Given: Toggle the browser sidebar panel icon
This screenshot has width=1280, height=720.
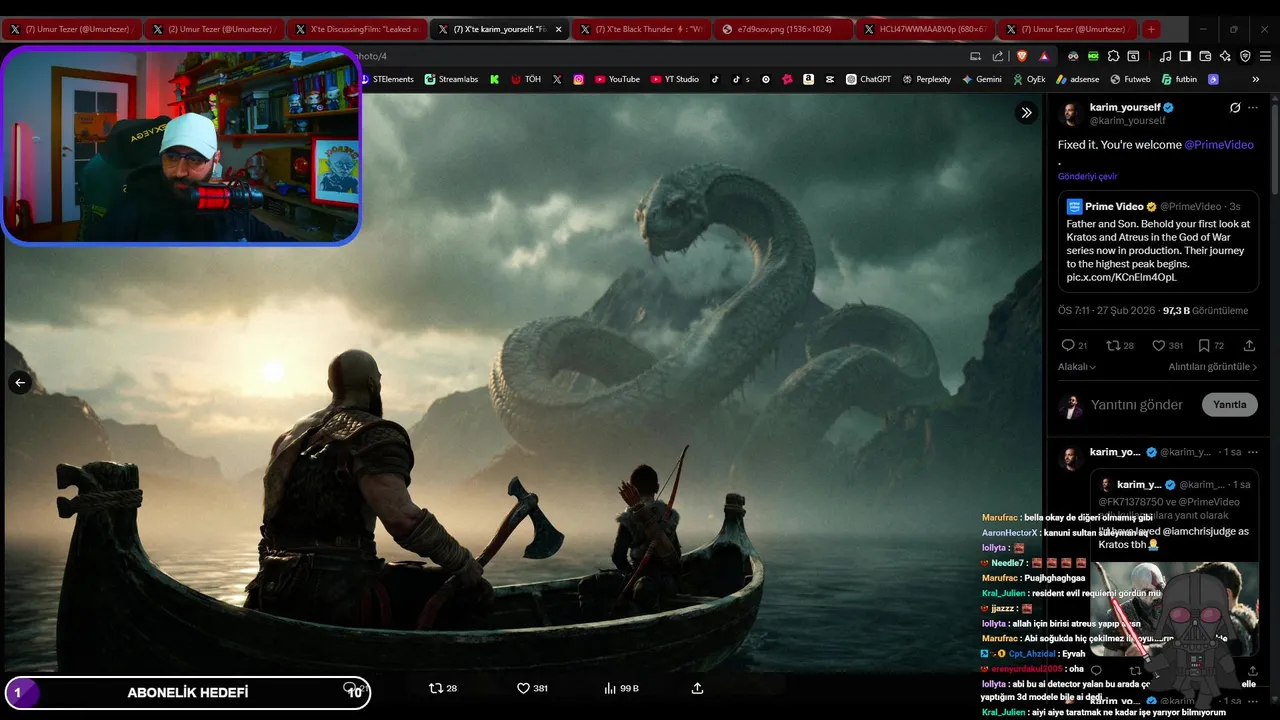Looking at the screenshot, I should (x=1185, y=56).
